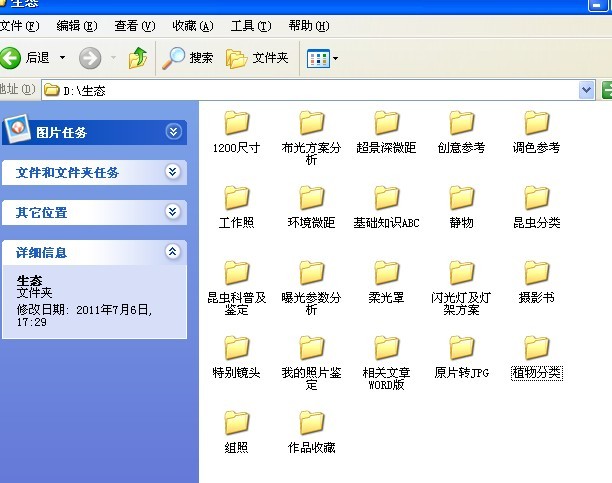Select the 特别镜头 folder icon

click(x=237, y=348)
